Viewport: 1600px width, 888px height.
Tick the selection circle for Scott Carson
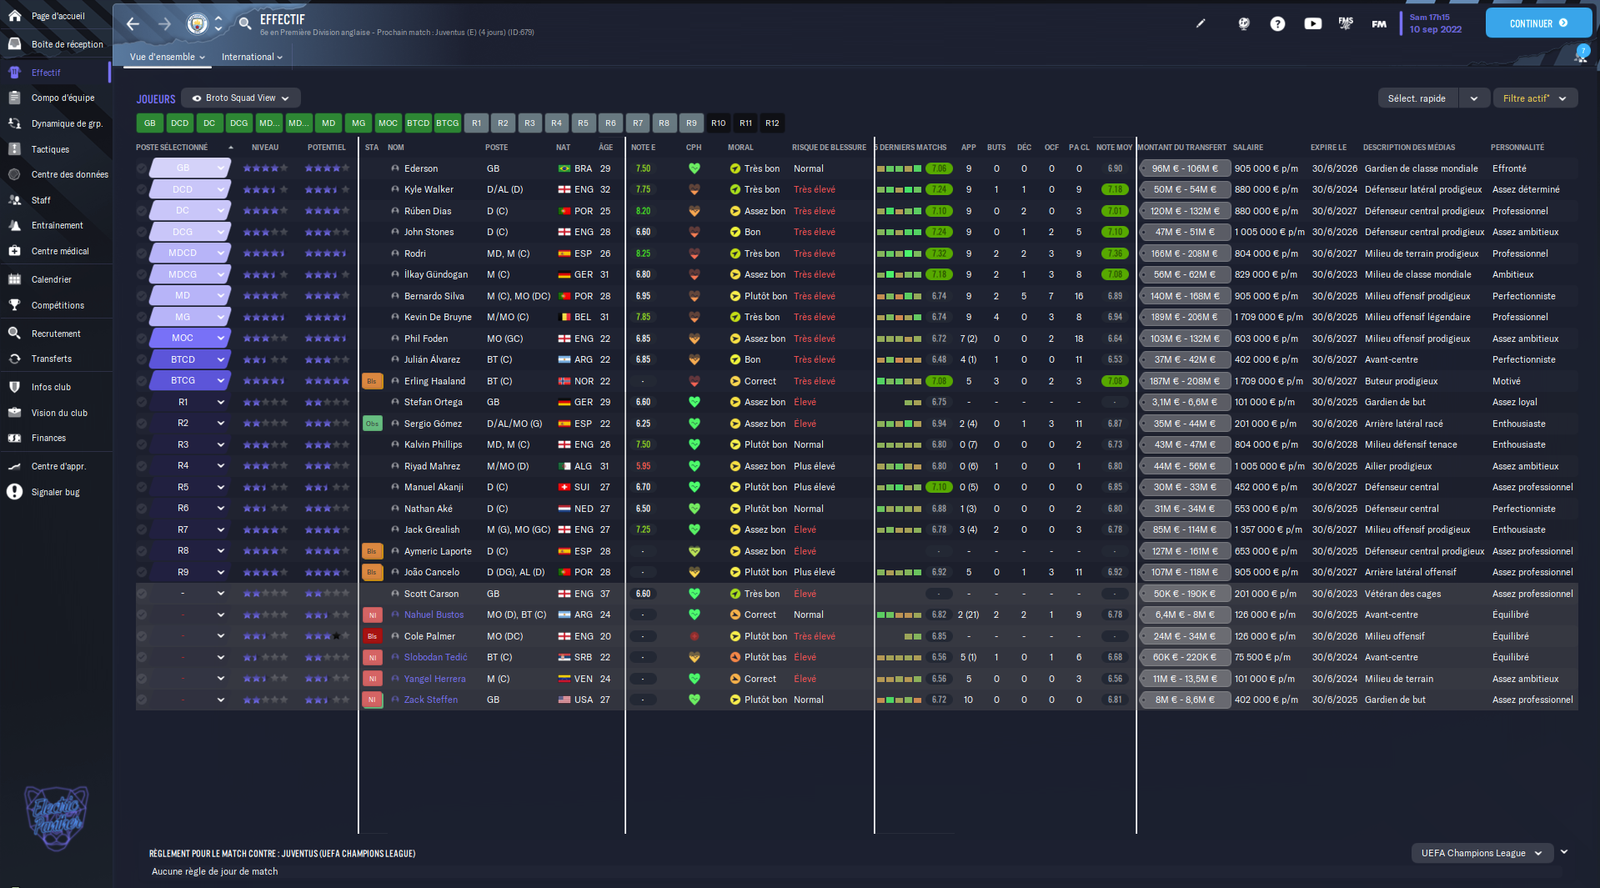point(142,594)
